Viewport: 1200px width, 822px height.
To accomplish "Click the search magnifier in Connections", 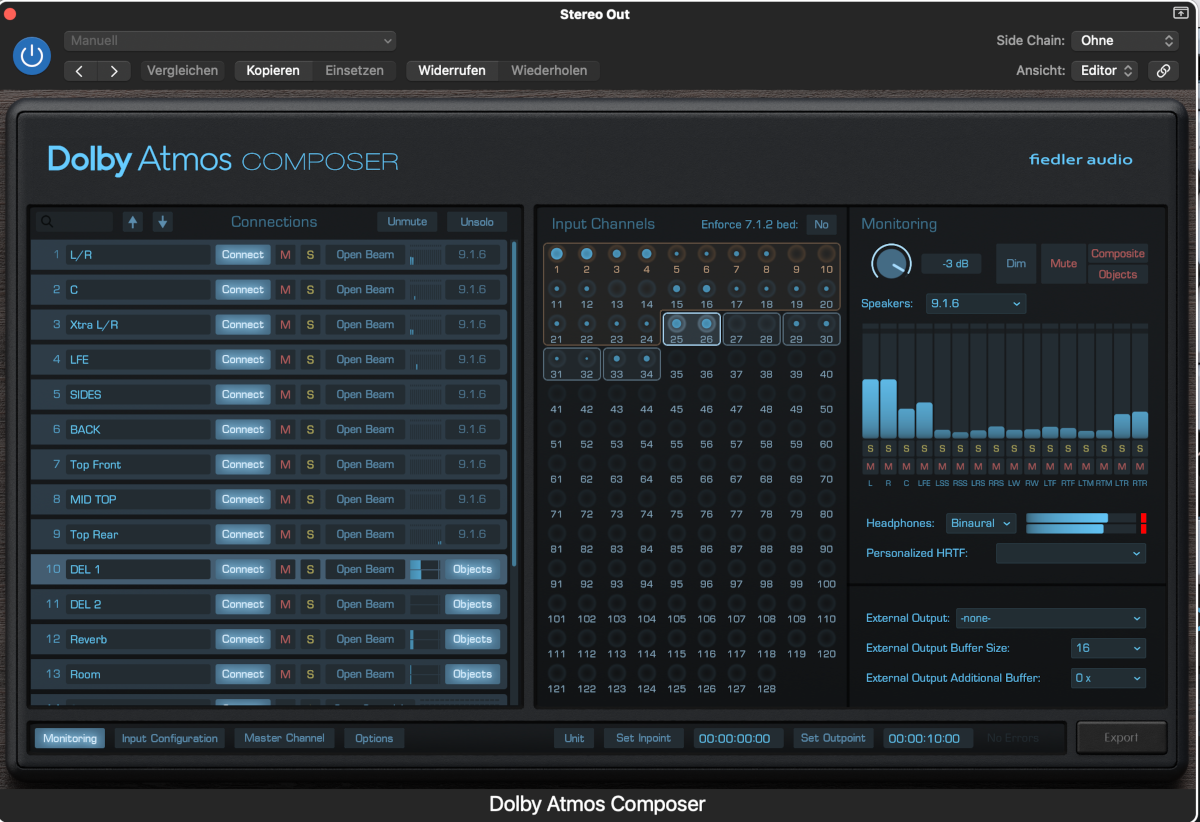I will (47, 222).
